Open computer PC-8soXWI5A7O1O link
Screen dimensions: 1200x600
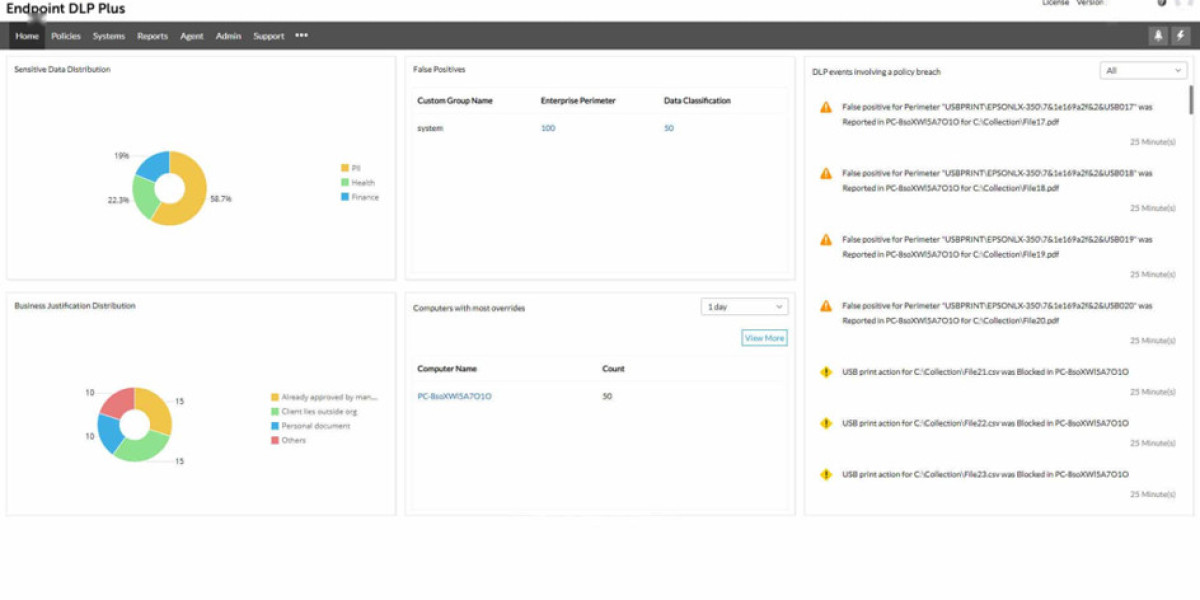coord(454,397)
